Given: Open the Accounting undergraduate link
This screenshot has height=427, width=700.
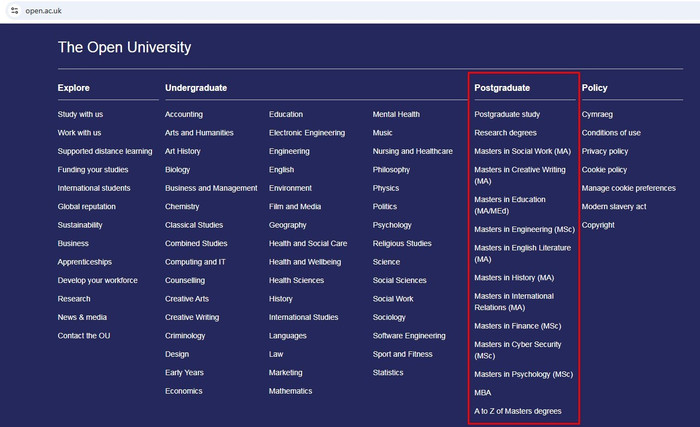Looking at the screenshot, I should pos(184,114).
